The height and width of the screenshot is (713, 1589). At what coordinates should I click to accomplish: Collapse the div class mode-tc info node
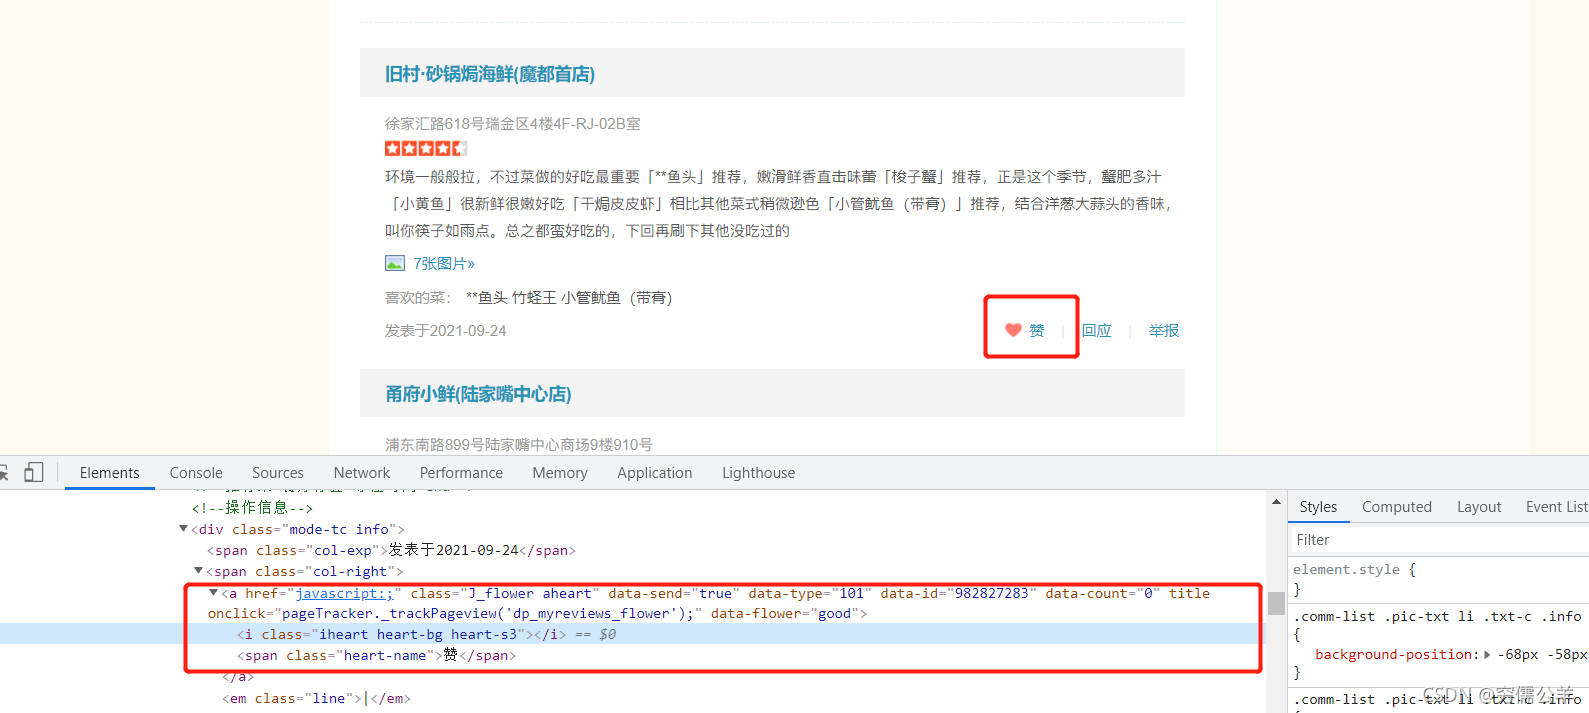click(x=183, y=529)
